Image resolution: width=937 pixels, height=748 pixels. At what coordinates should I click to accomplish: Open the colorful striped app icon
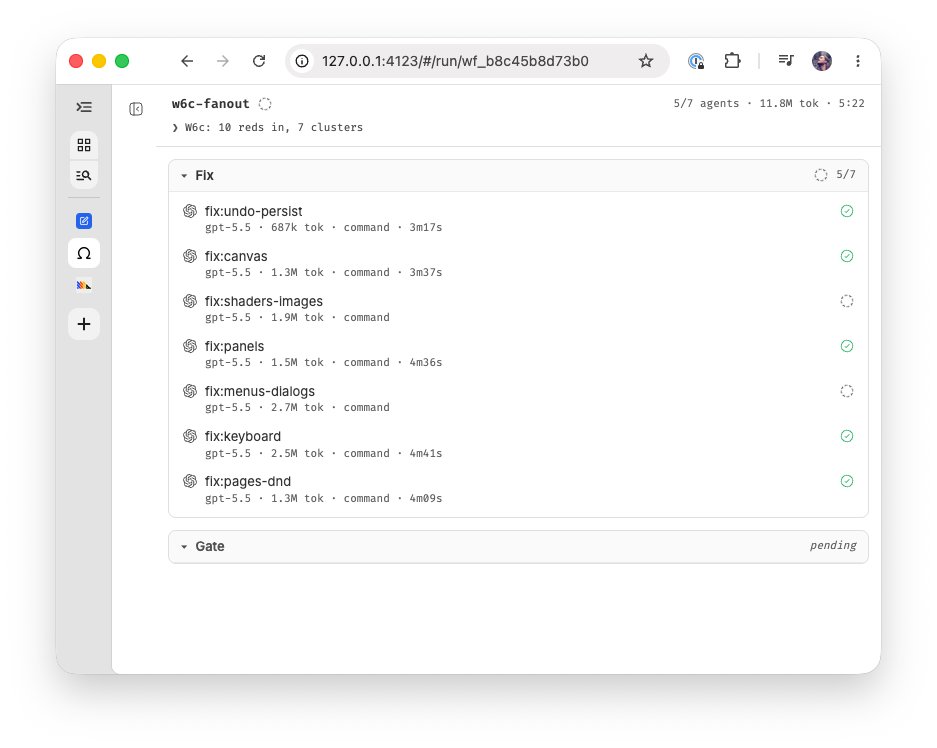(x=84, y=286)
